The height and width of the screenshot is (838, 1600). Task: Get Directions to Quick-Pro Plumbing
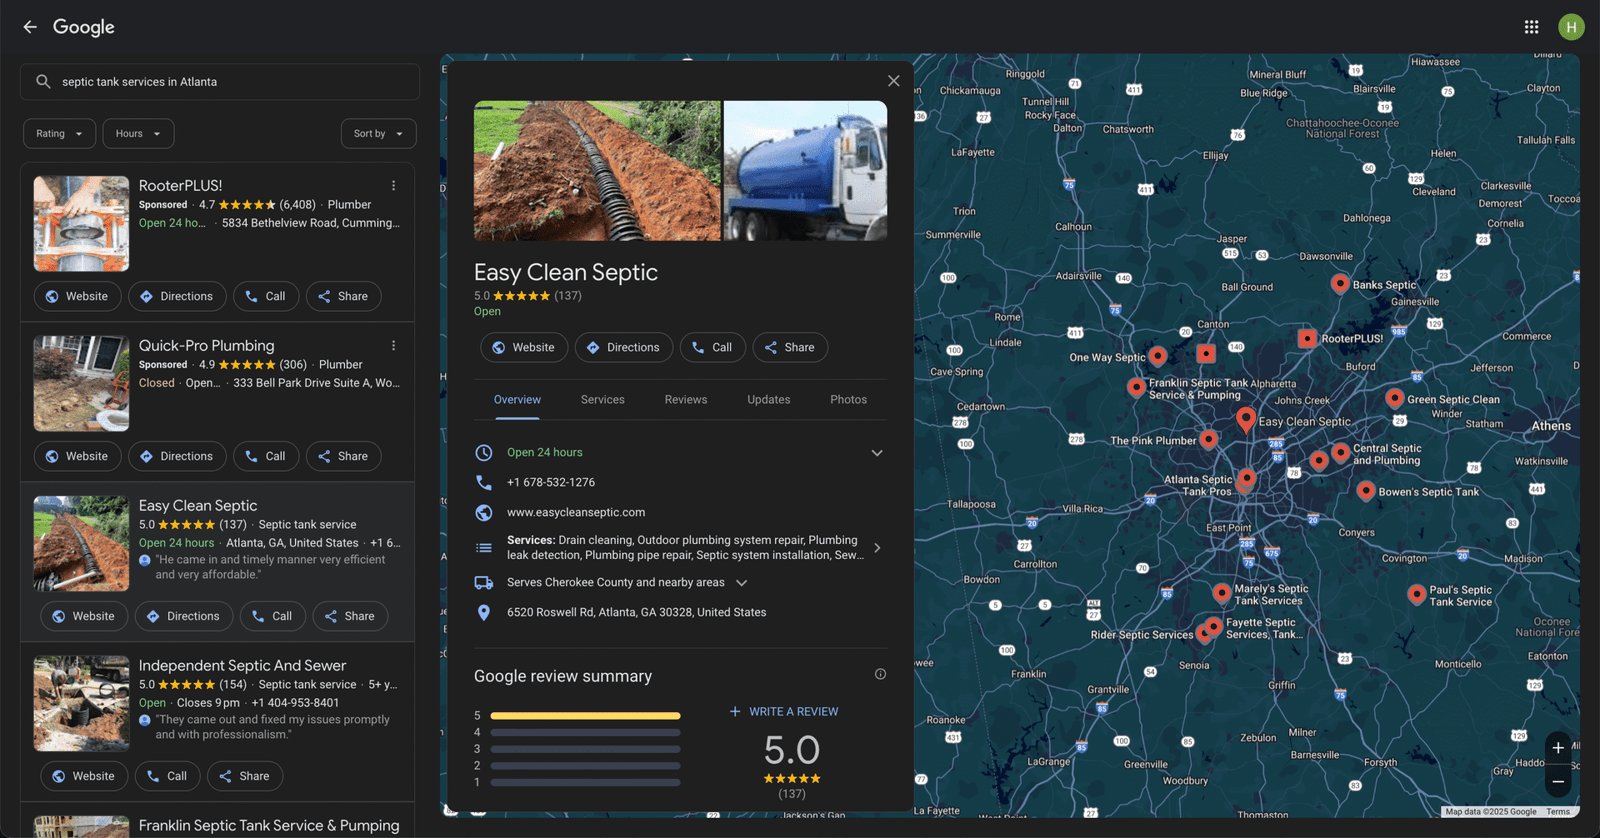[x=177, y=456]
